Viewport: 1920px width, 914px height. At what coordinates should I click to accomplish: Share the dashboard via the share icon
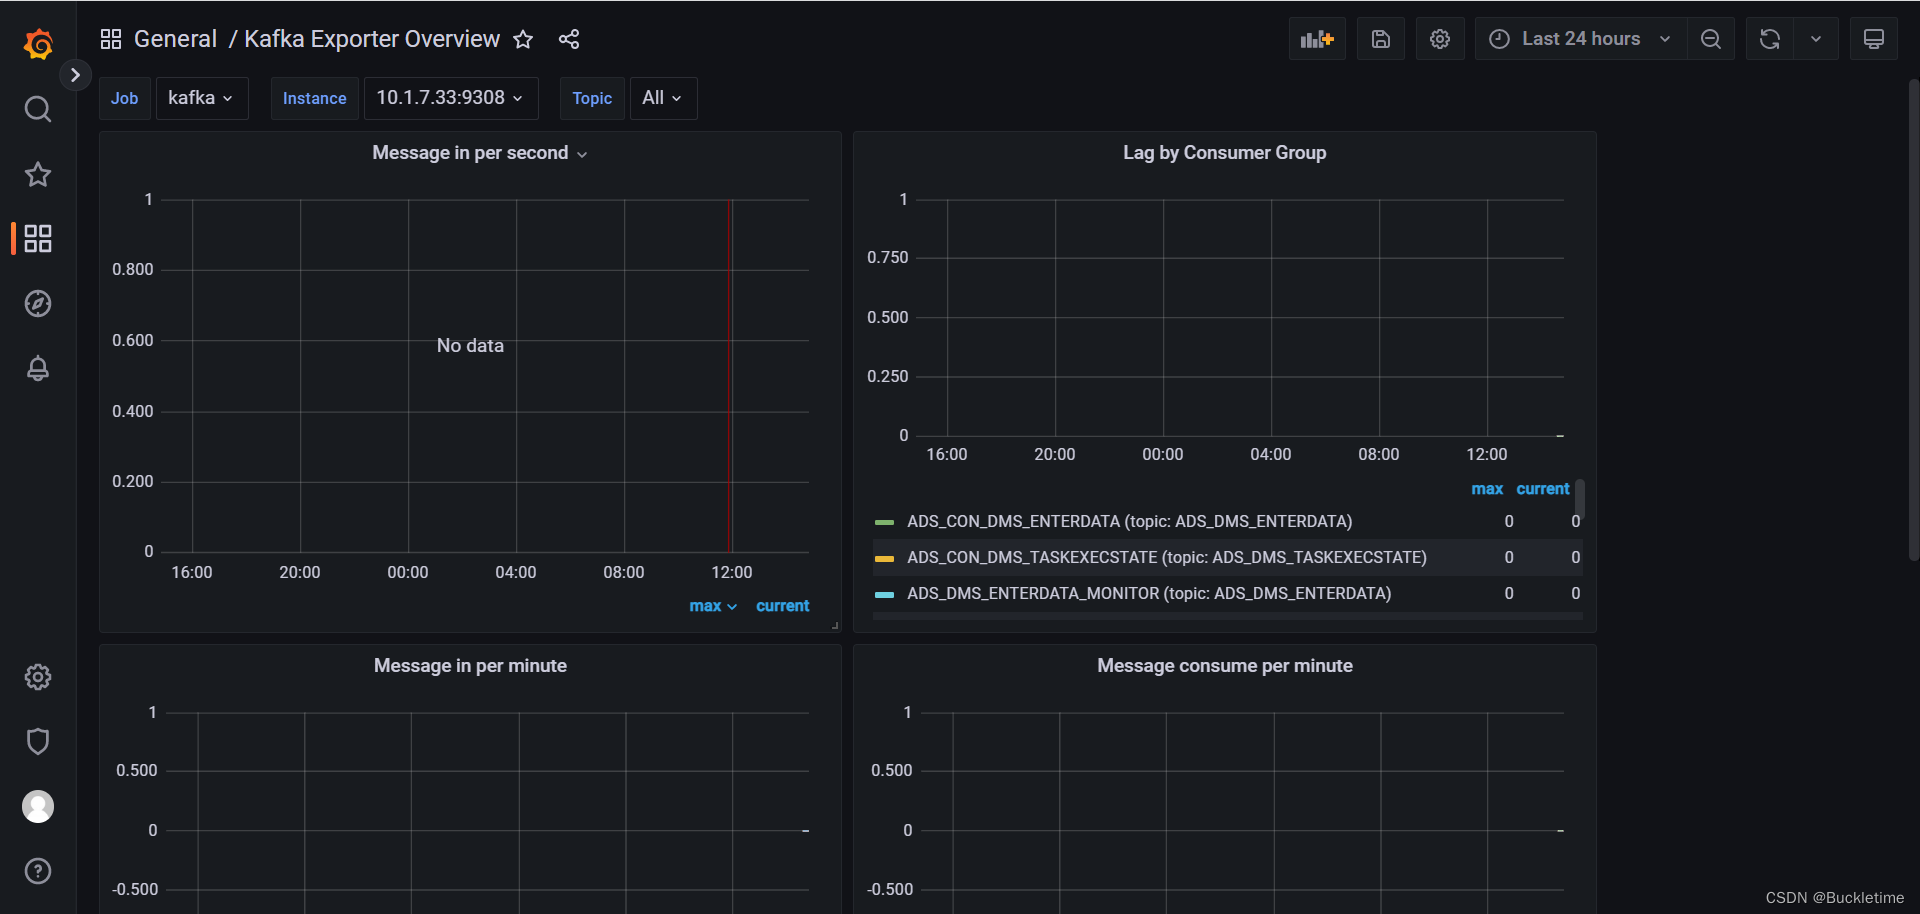click(569, 39)
